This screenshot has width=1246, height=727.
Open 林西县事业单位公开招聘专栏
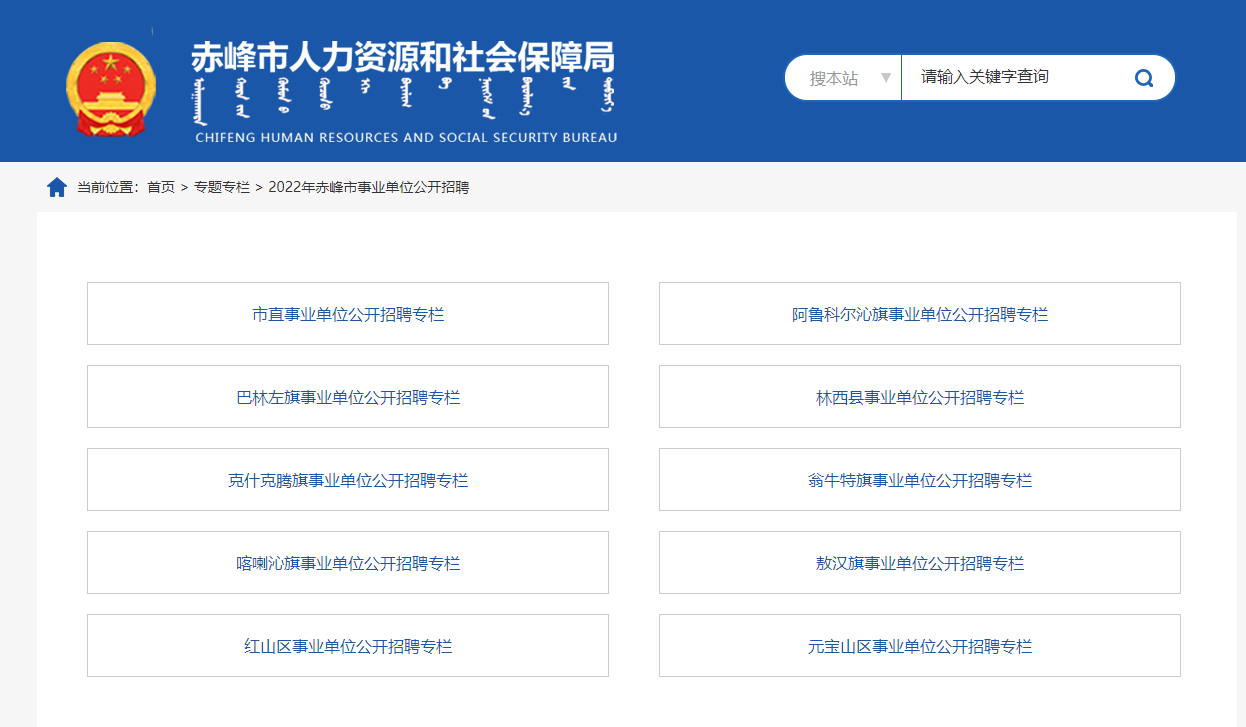coord(919,397)
